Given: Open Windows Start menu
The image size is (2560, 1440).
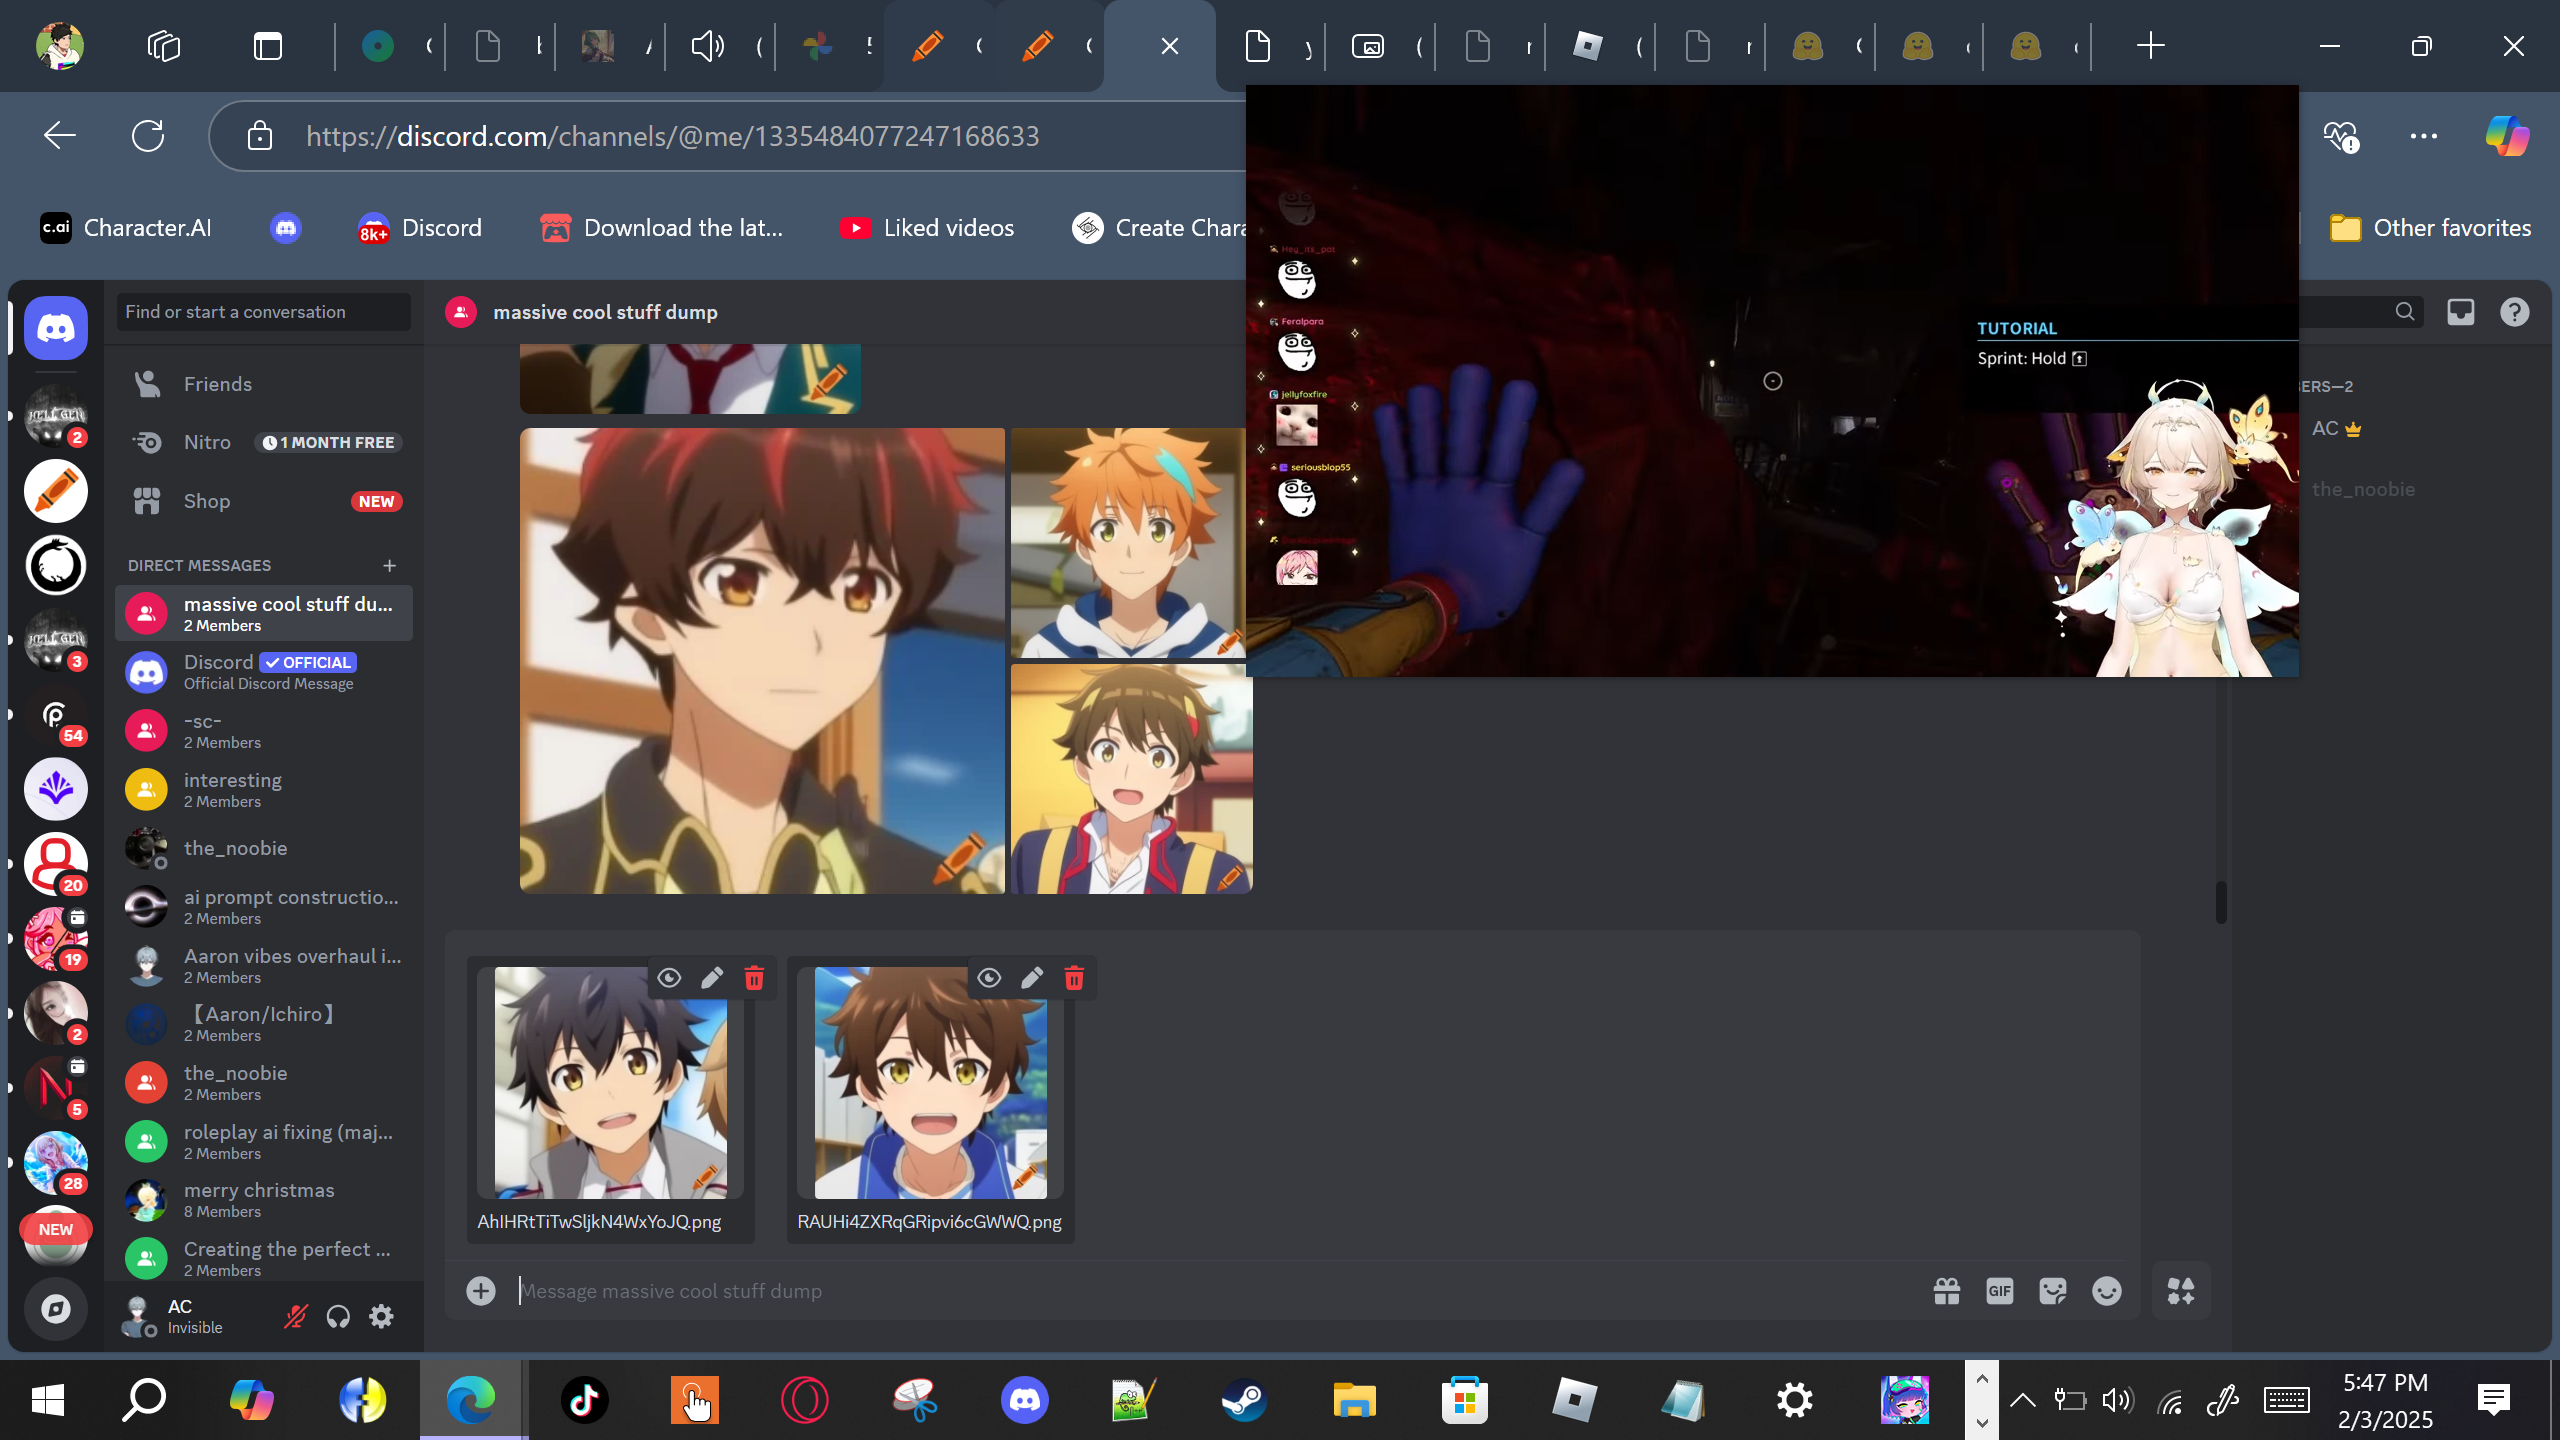Looking at the screenshot, I should point(48,1400).
